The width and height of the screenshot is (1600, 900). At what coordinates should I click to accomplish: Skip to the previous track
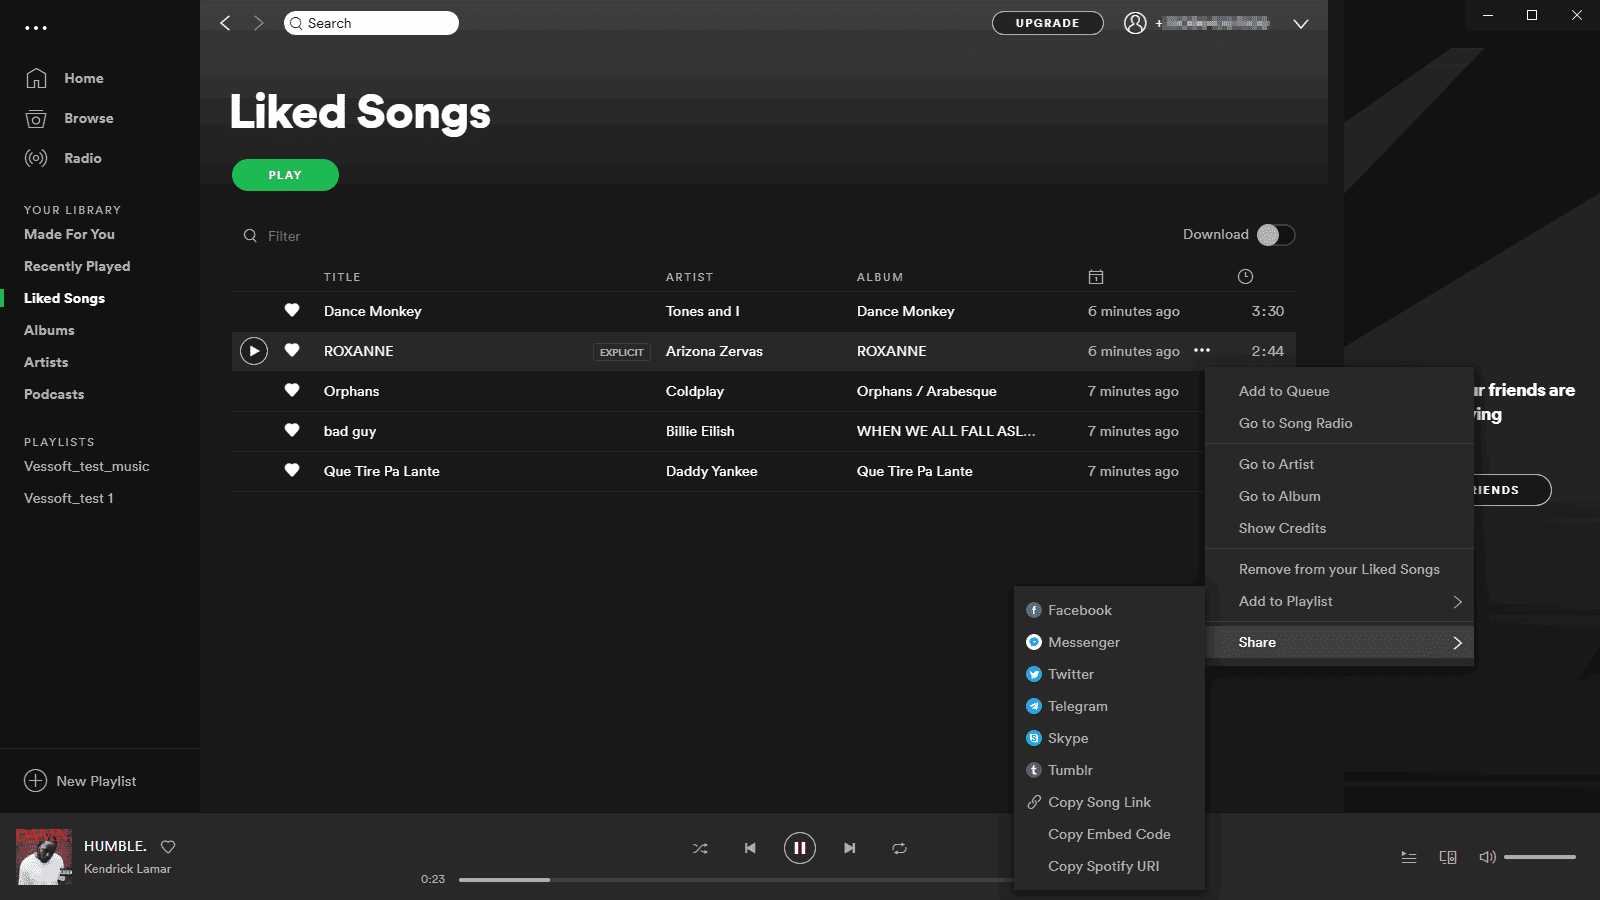coord(750,848)
